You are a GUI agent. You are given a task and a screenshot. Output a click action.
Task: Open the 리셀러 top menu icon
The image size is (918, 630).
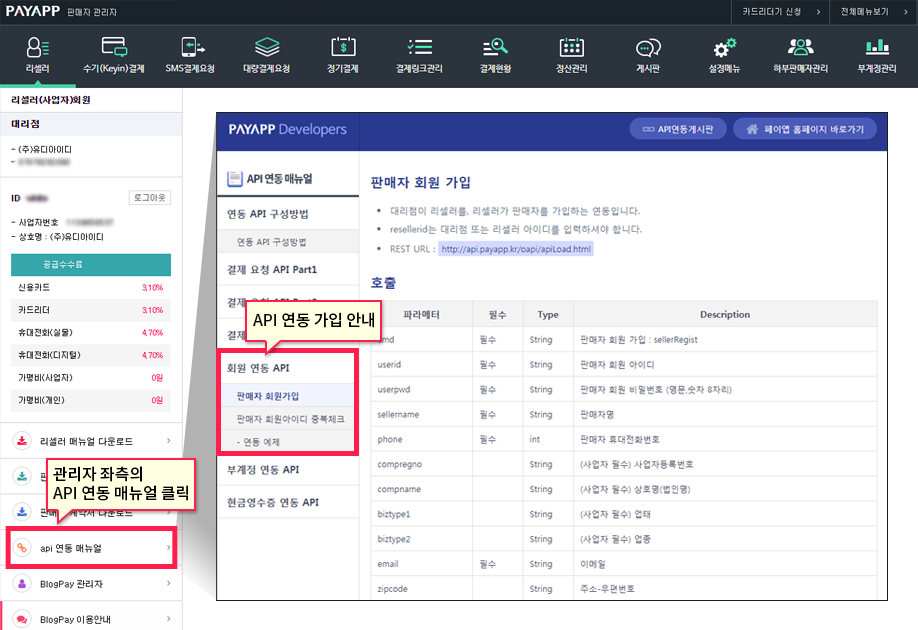coord(37,47)
